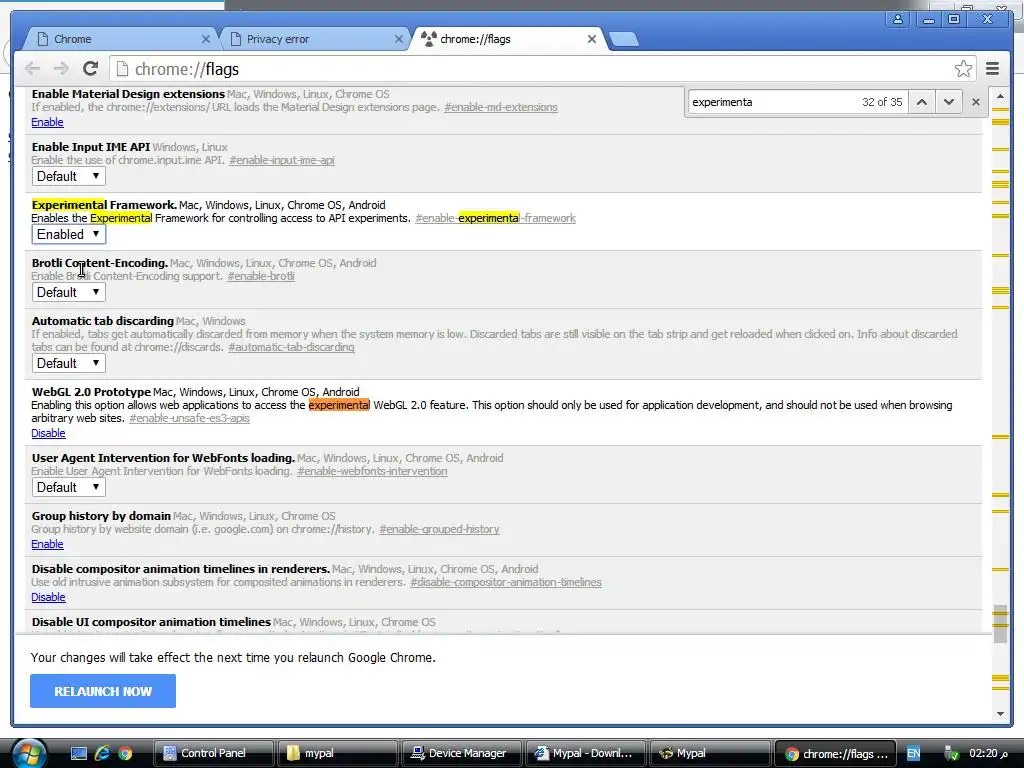The width and height of the screenshot is (1024, 768).
Task: Open #enable-experimental-framework anchor link
Action: (495, 218)
